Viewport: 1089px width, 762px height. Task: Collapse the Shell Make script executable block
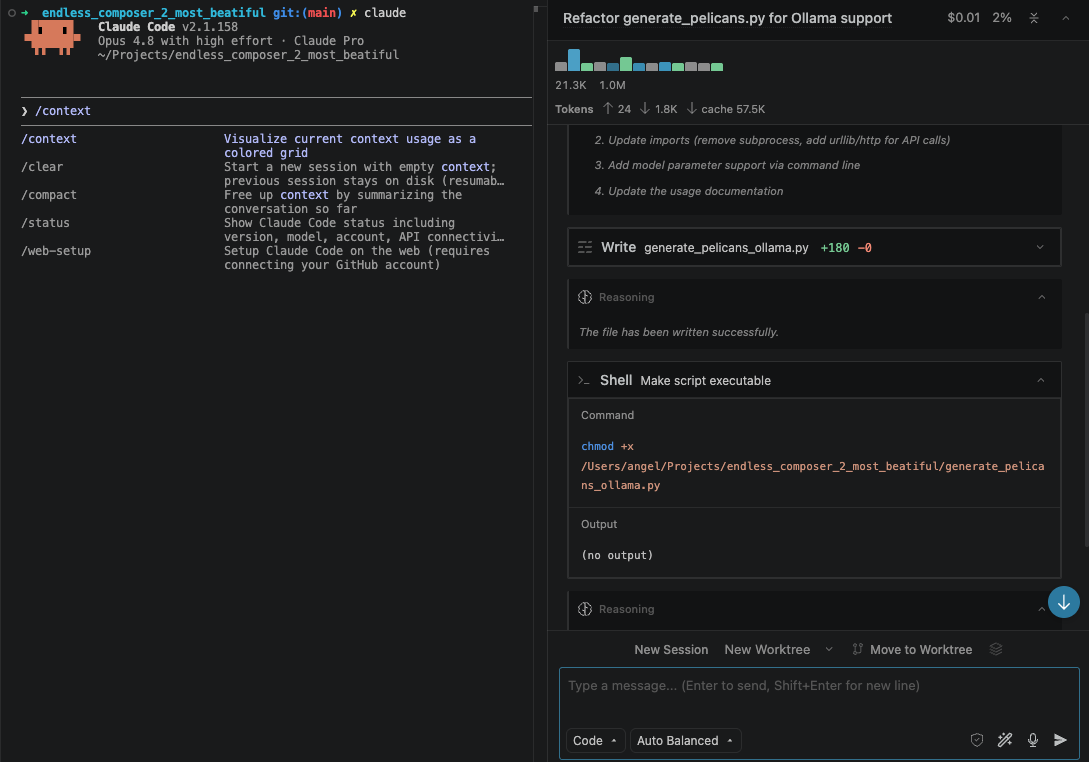click(x=1040, y=381)
